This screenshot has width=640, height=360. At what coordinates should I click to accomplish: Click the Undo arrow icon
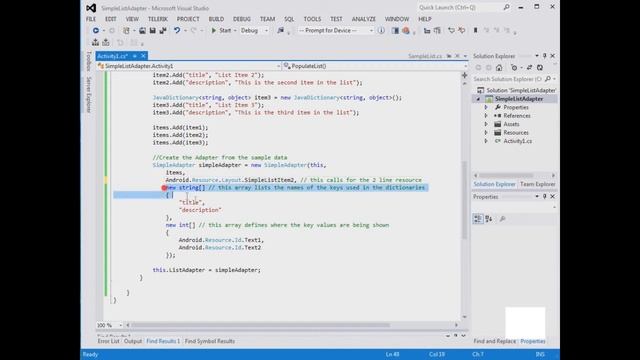point(177,31)
